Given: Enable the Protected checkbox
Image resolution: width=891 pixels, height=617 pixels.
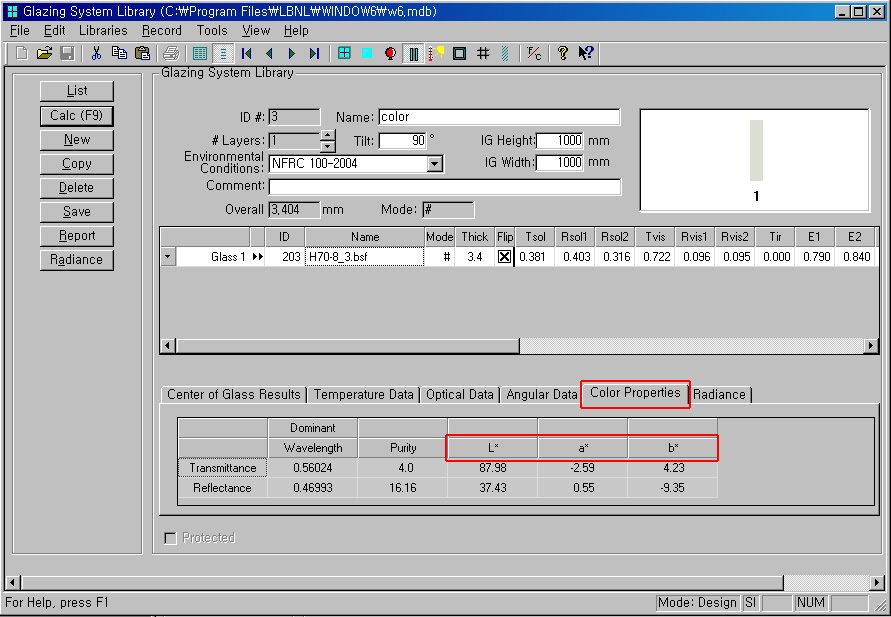Looking at the screenshot, I should (170, 538).
